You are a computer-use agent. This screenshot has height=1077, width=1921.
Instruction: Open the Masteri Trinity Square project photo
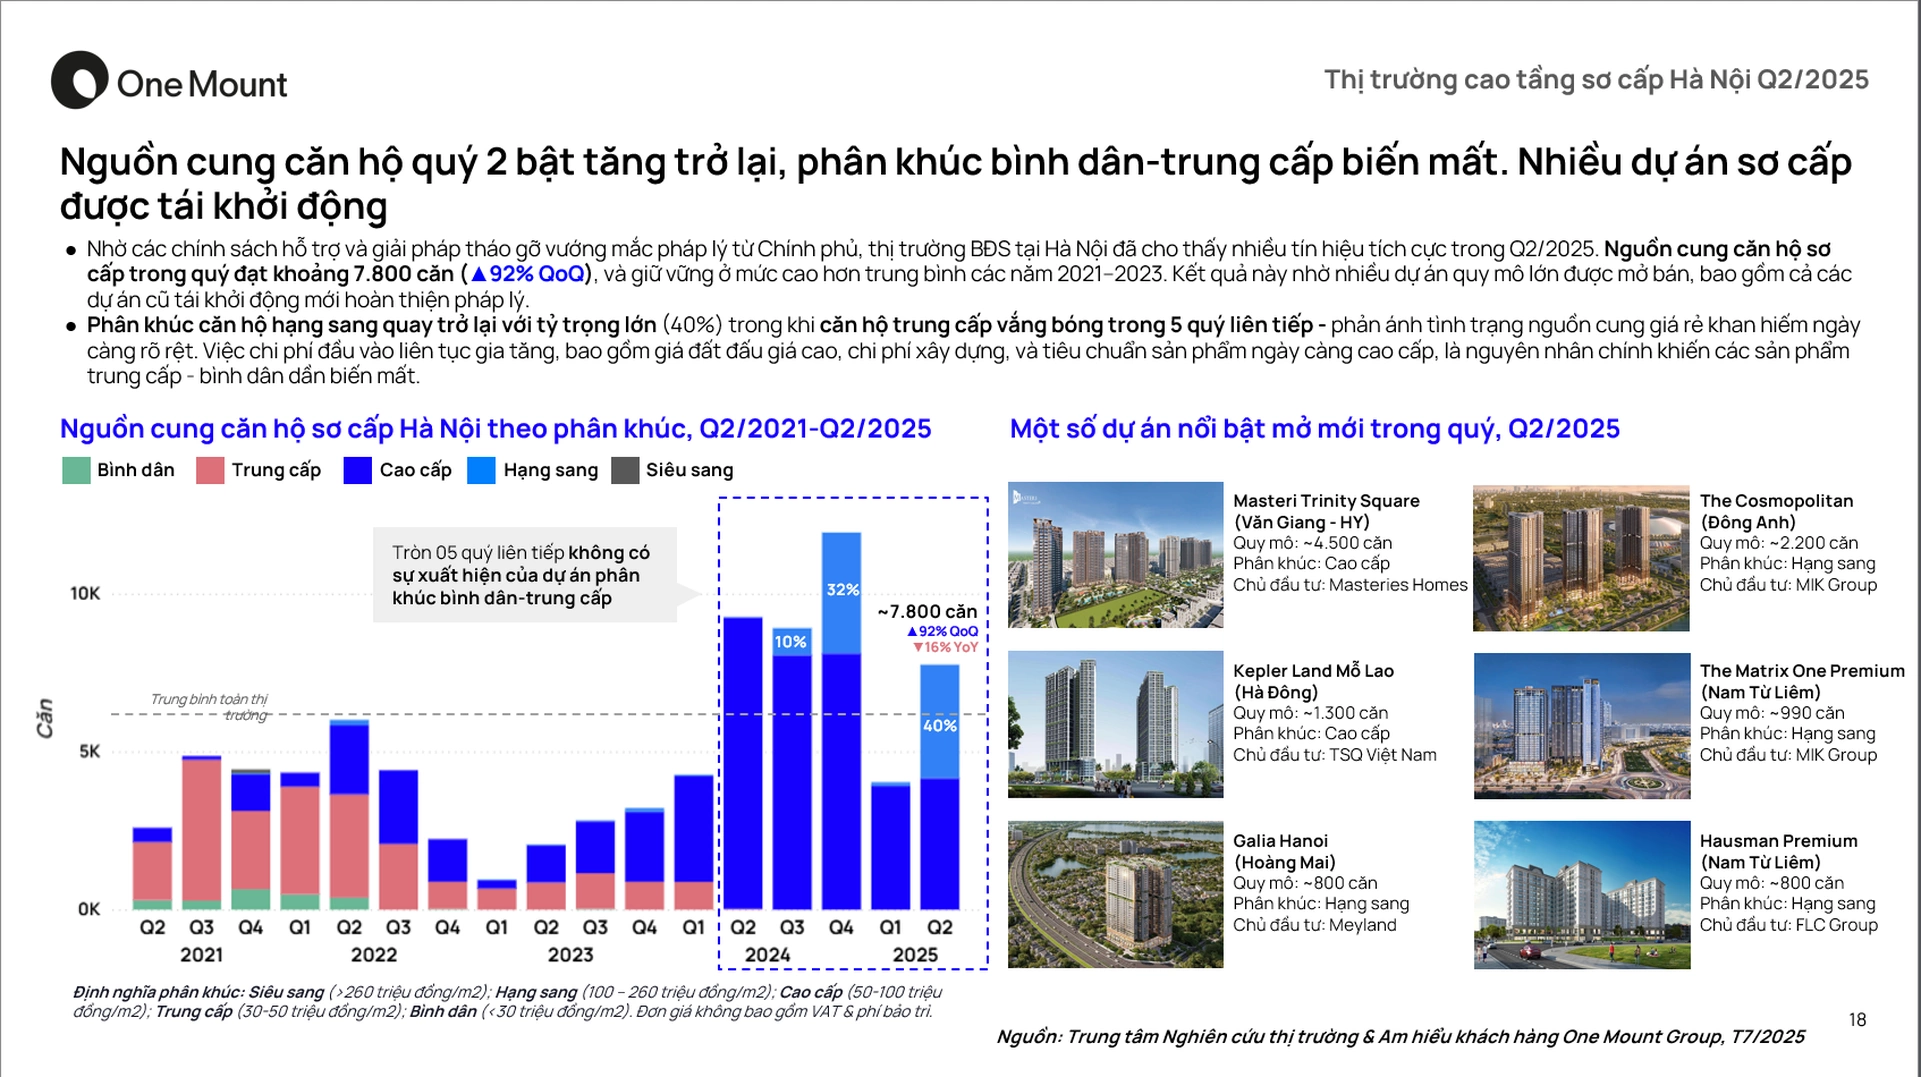click(x=1115, y=555)
